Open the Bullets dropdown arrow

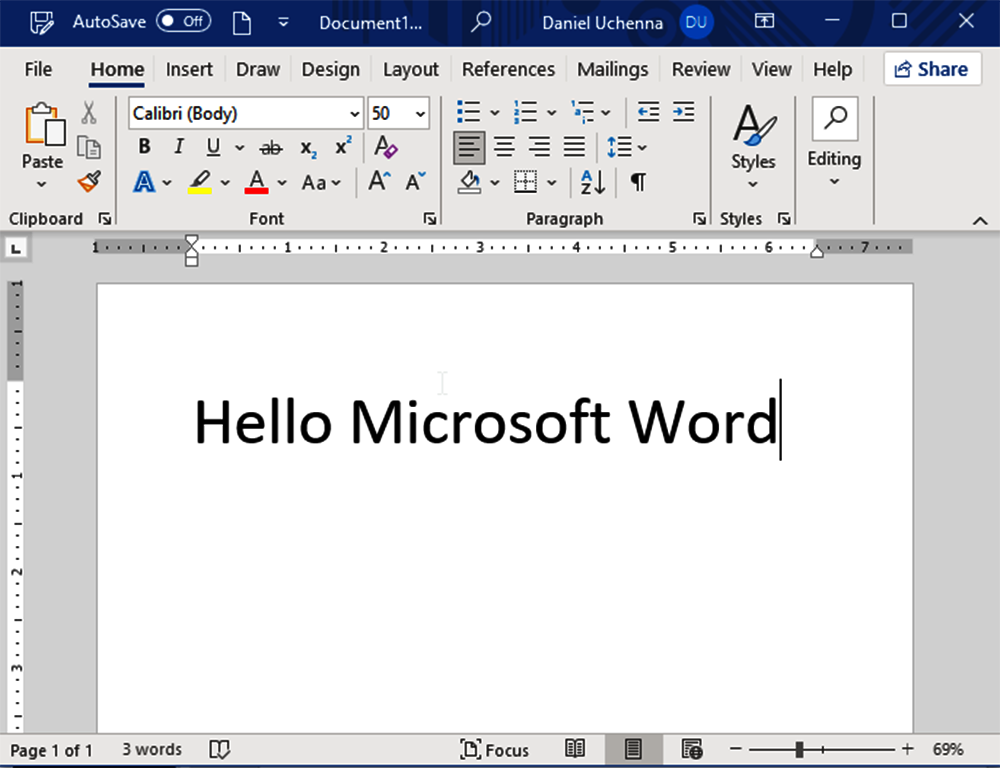(x=494, y=112)
